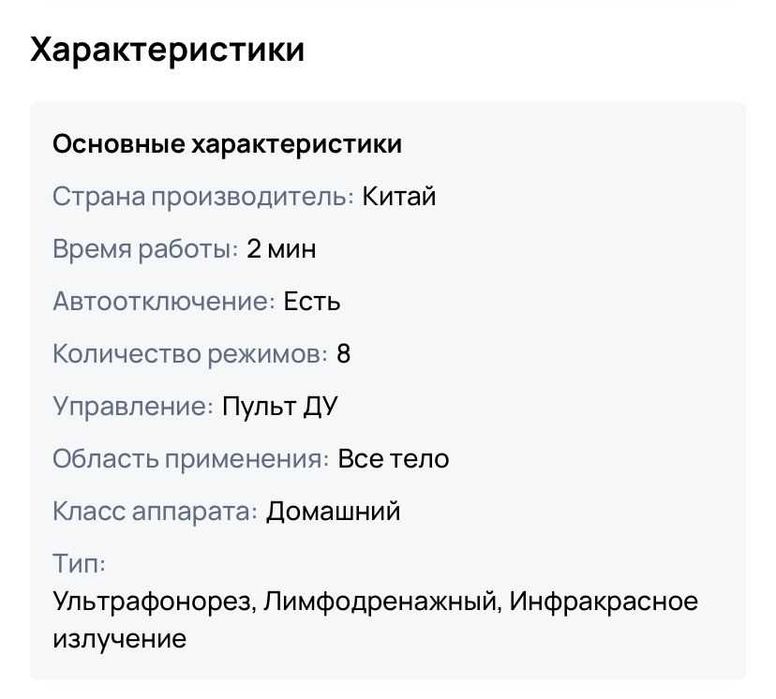Click the Время работы label

[145, 249]
